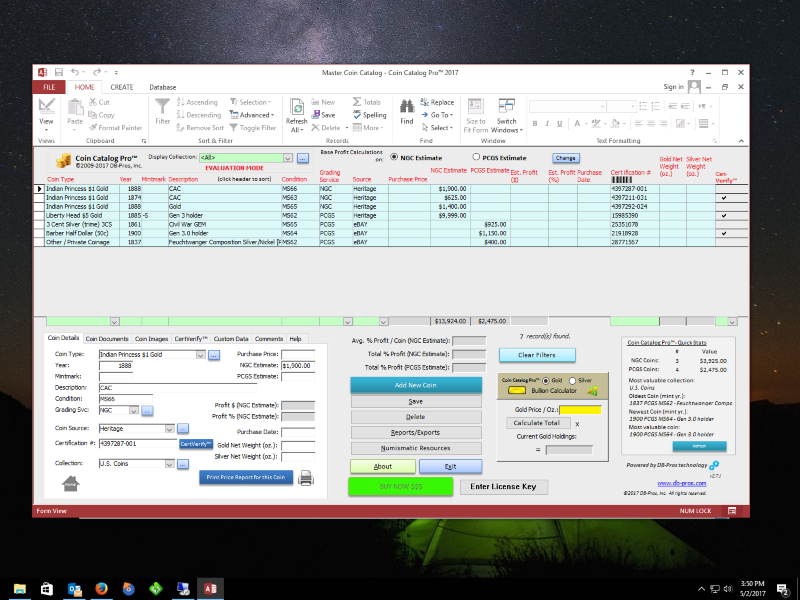Toggle CertVerify checkbox for Liberty Head $5 Gold
The image size is (800, 600).
(724, 215)
